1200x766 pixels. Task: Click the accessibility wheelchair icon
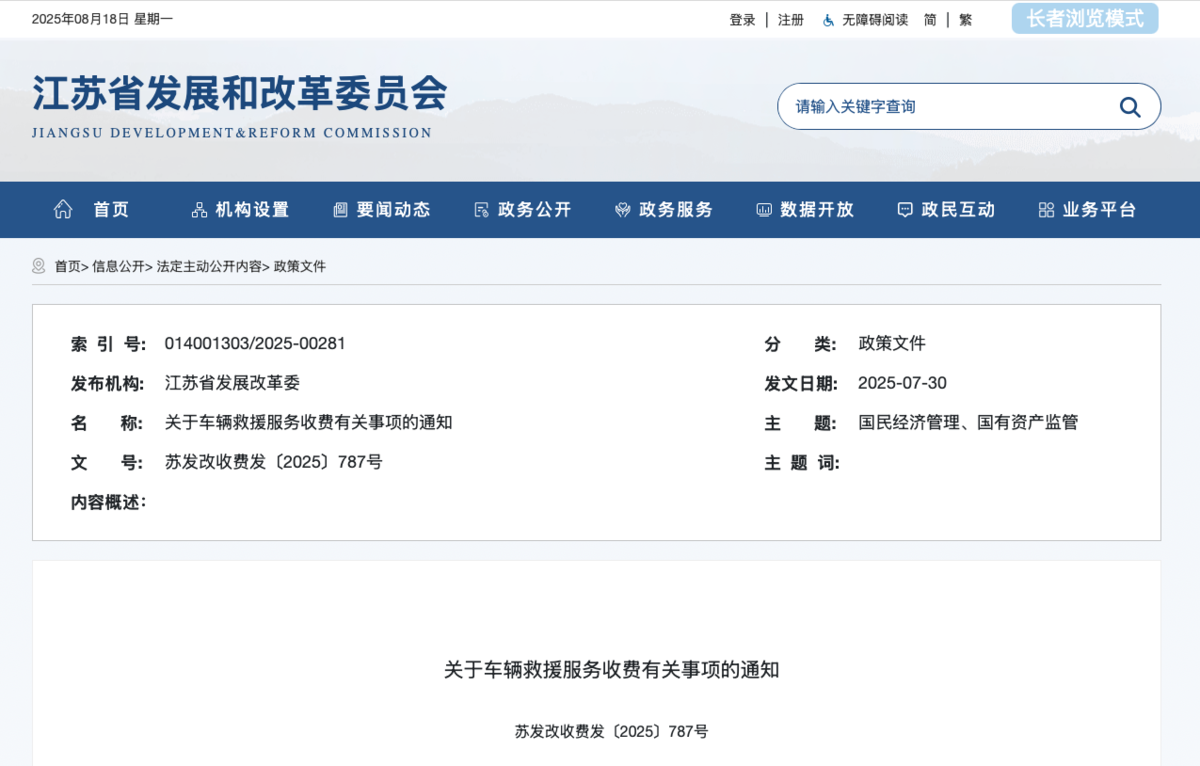click(828, 20)
